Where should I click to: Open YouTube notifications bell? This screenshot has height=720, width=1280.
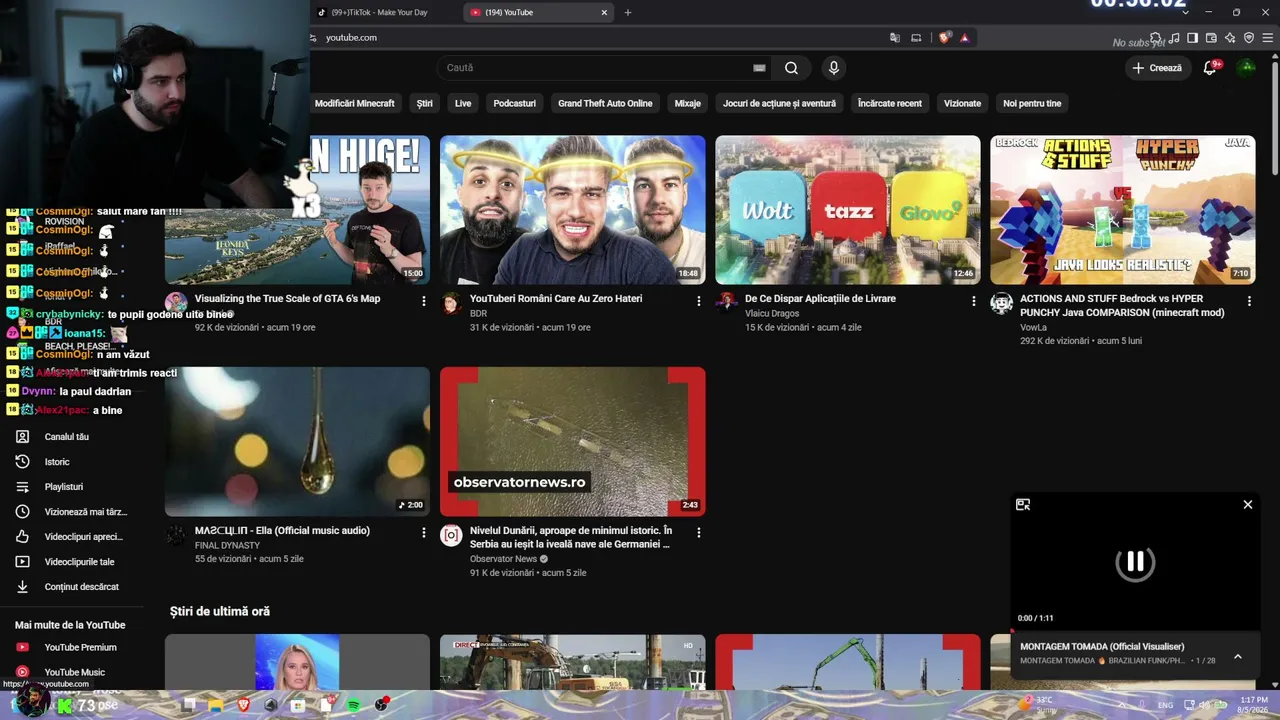[x=1210, y=68]
